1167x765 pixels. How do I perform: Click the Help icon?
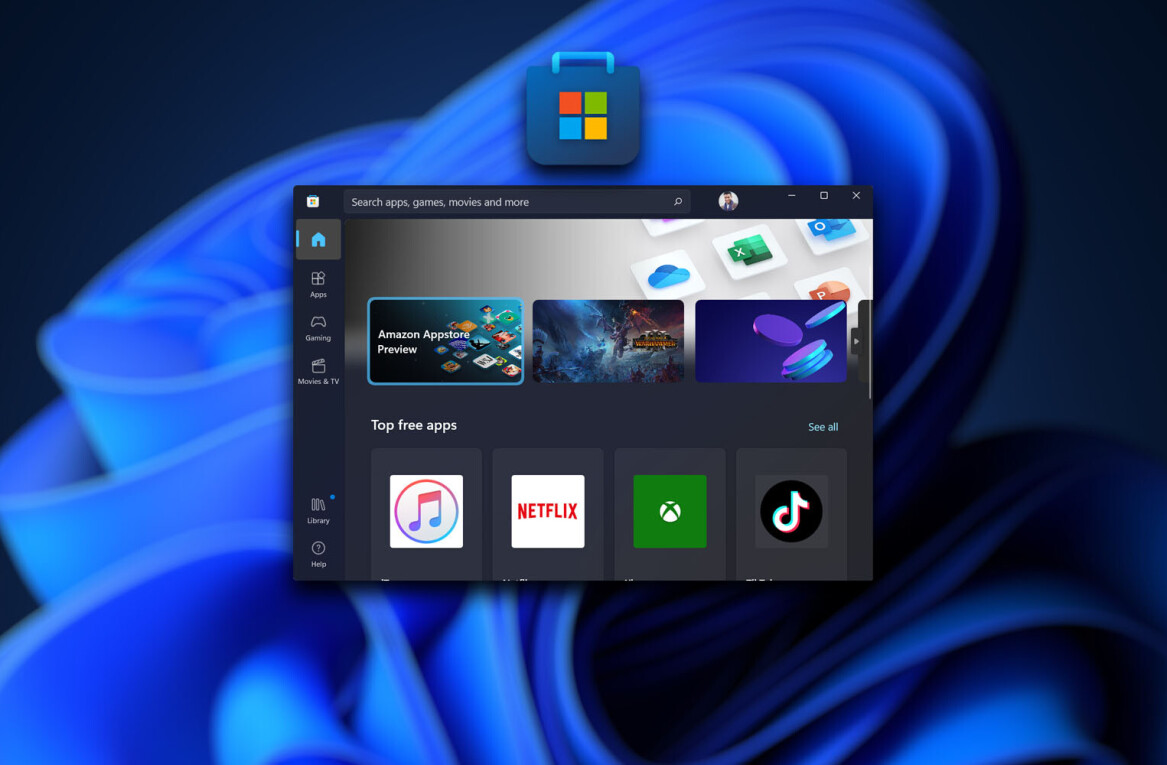click(318, 553)
